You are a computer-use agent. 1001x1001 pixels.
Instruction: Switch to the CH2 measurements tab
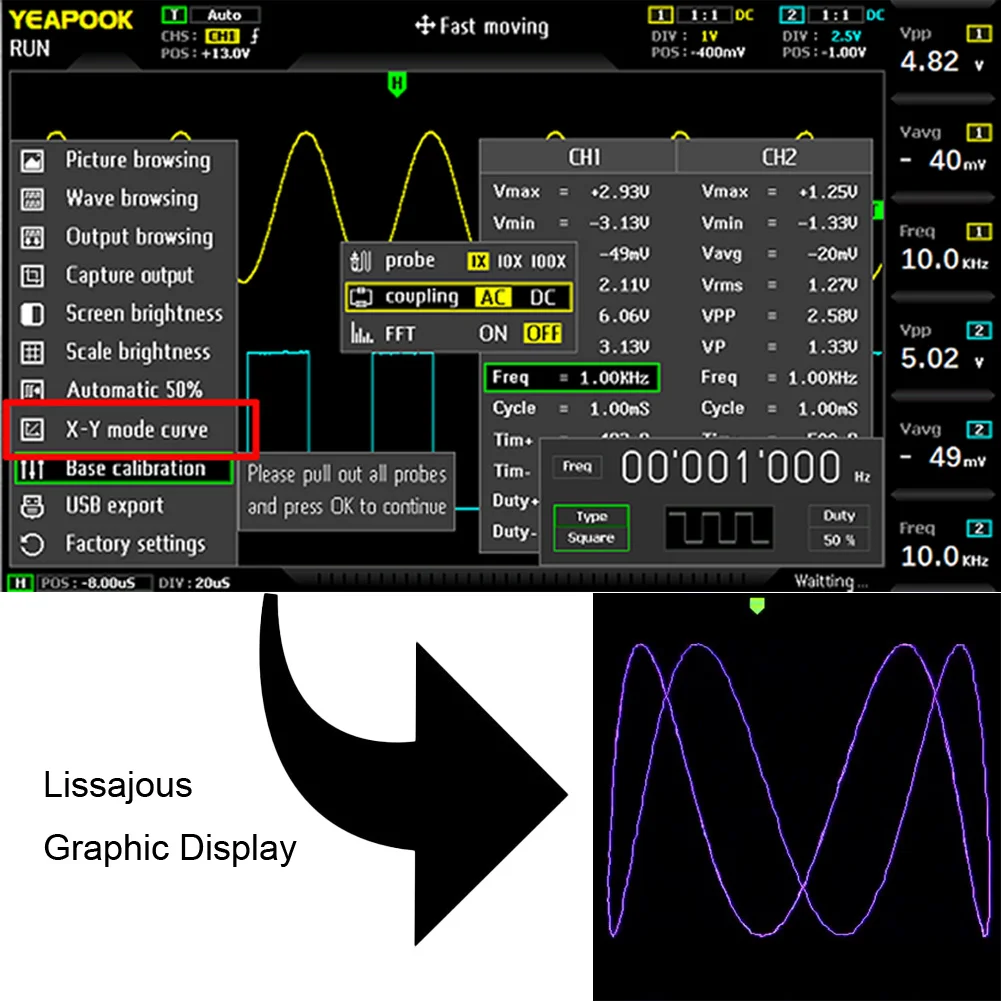[776, 157]
